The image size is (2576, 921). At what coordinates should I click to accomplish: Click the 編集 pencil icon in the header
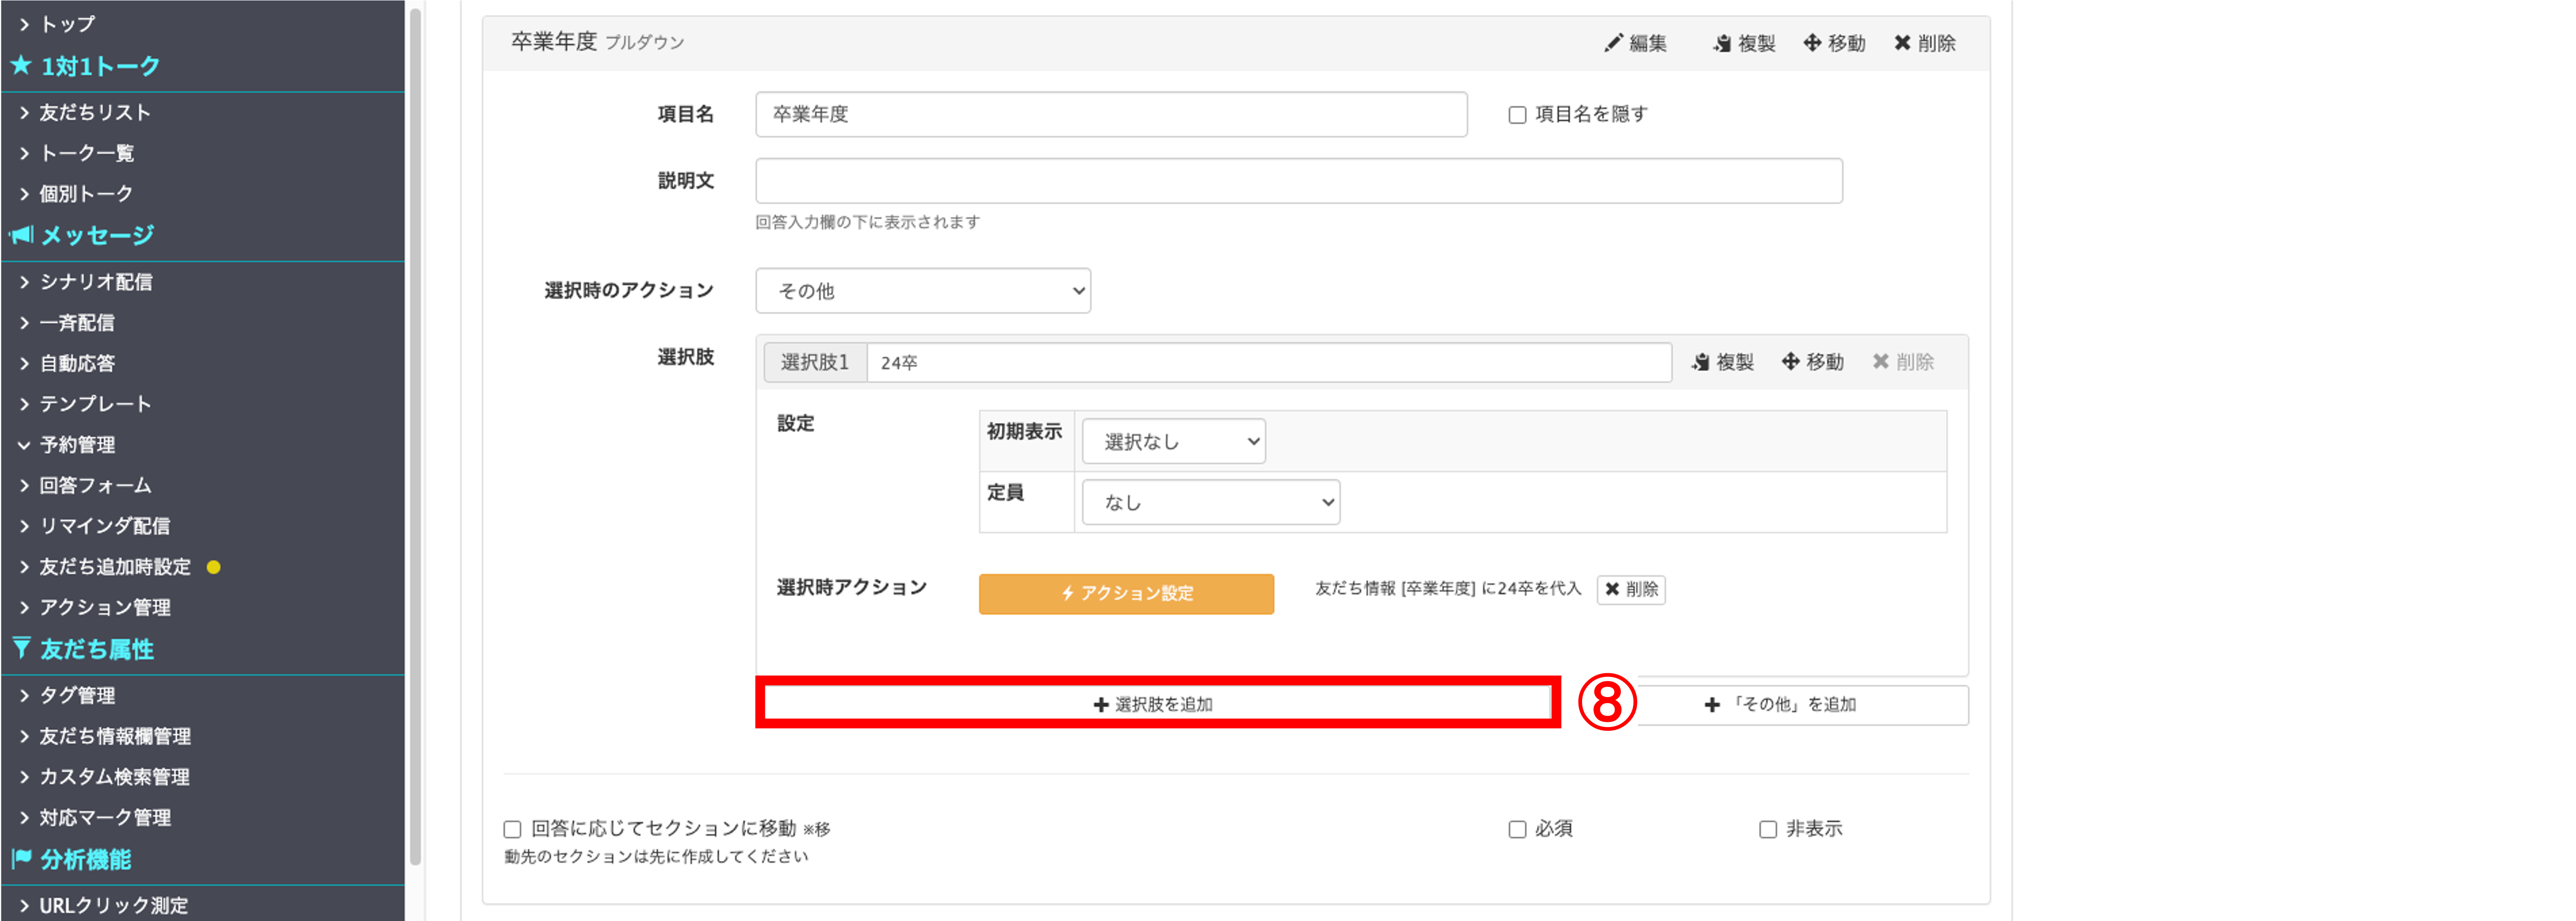pyautogui.click(x=1612, y=43)
